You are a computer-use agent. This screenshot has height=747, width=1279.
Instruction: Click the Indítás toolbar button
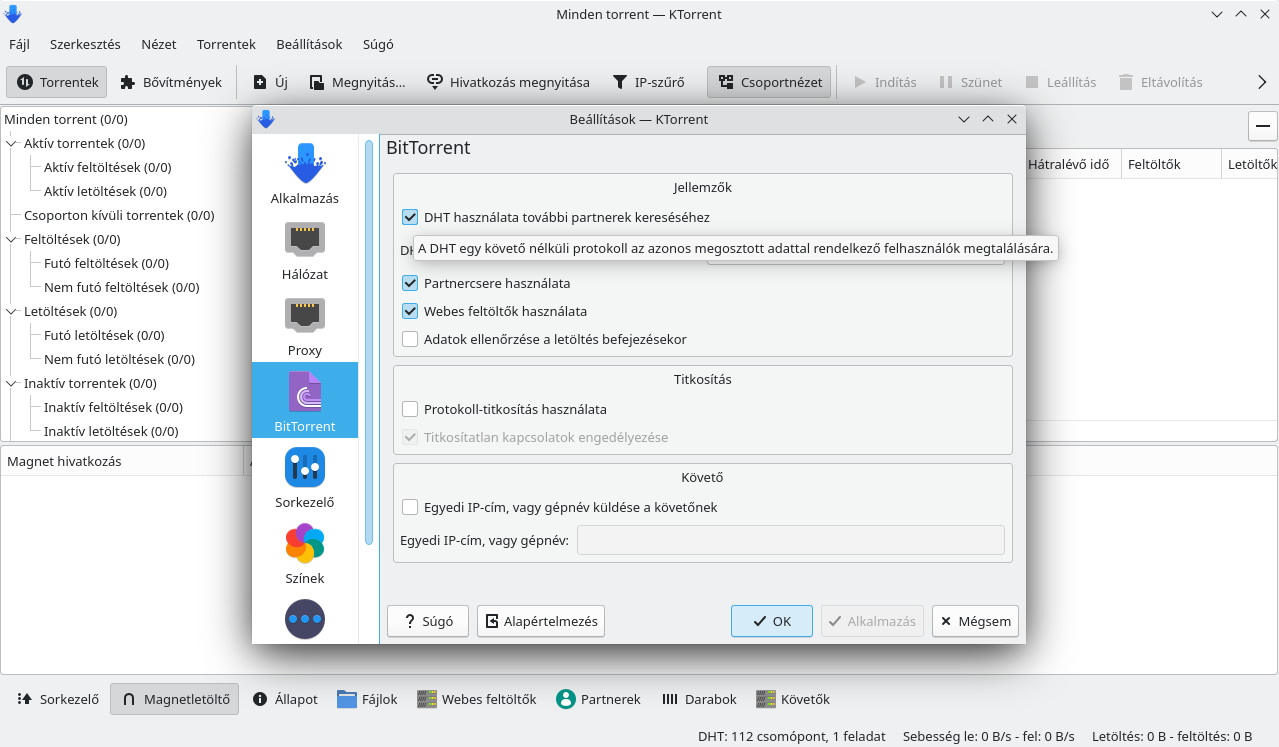coord(885,82)
